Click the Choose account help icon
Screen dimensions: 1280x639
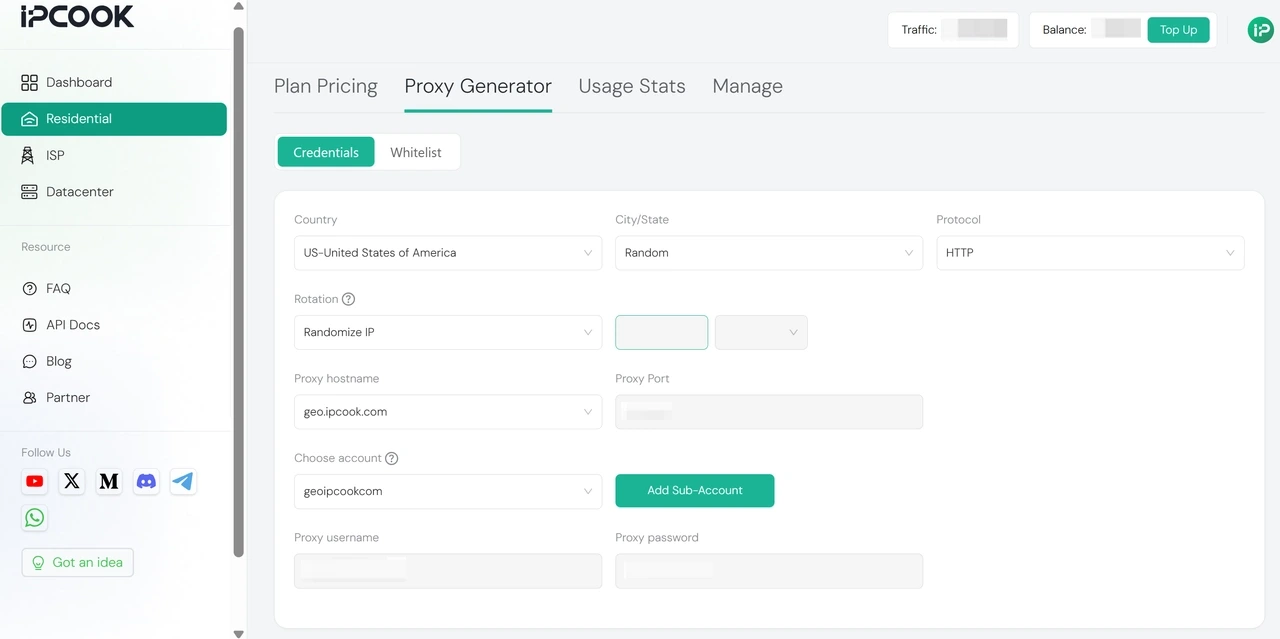(x=392, y=458)
